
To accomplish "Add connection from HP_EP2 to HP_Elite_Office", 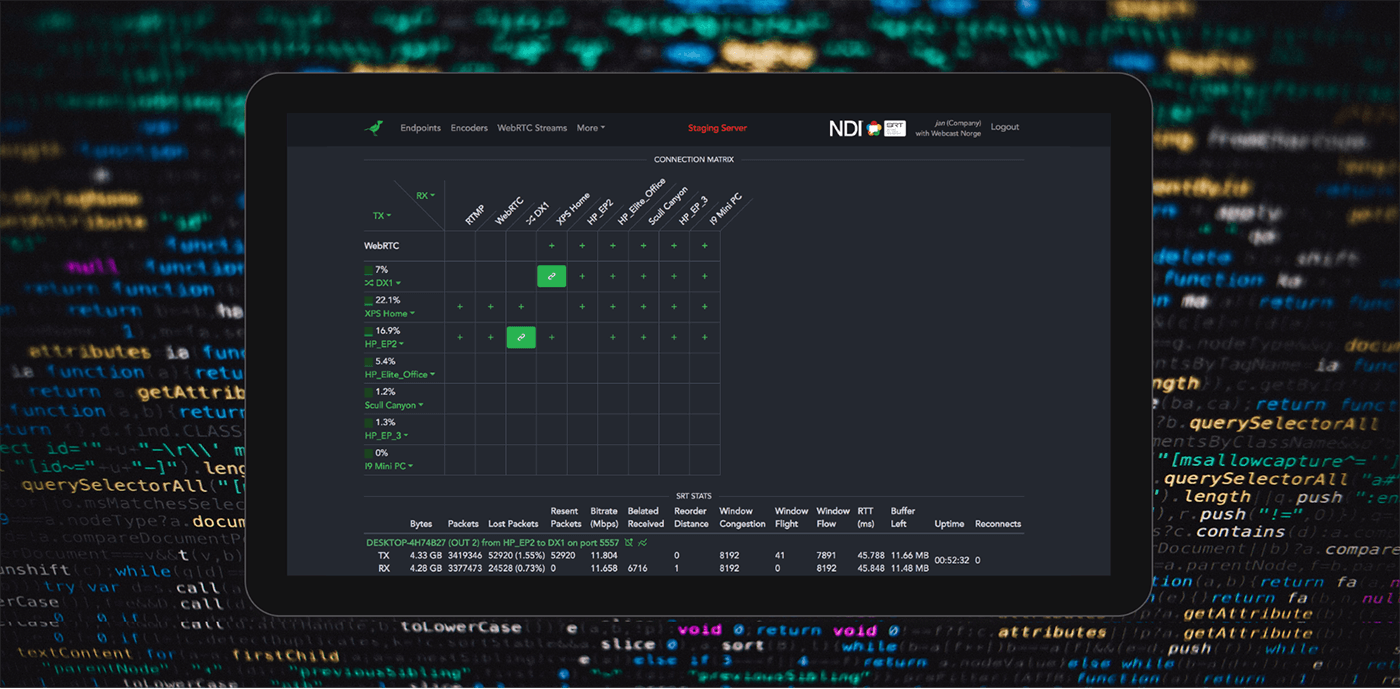I will pos(613,337).
